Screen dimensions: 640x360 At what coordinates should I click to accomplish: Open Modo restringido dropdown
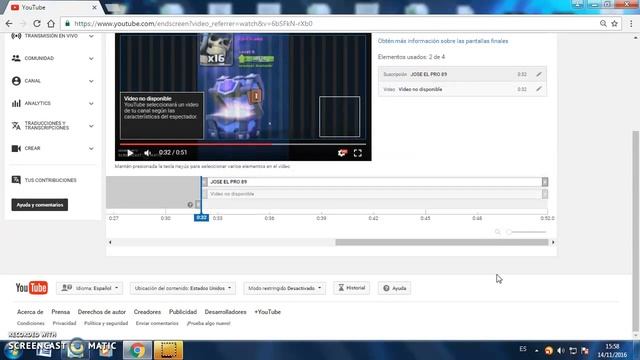click(284, 288)
